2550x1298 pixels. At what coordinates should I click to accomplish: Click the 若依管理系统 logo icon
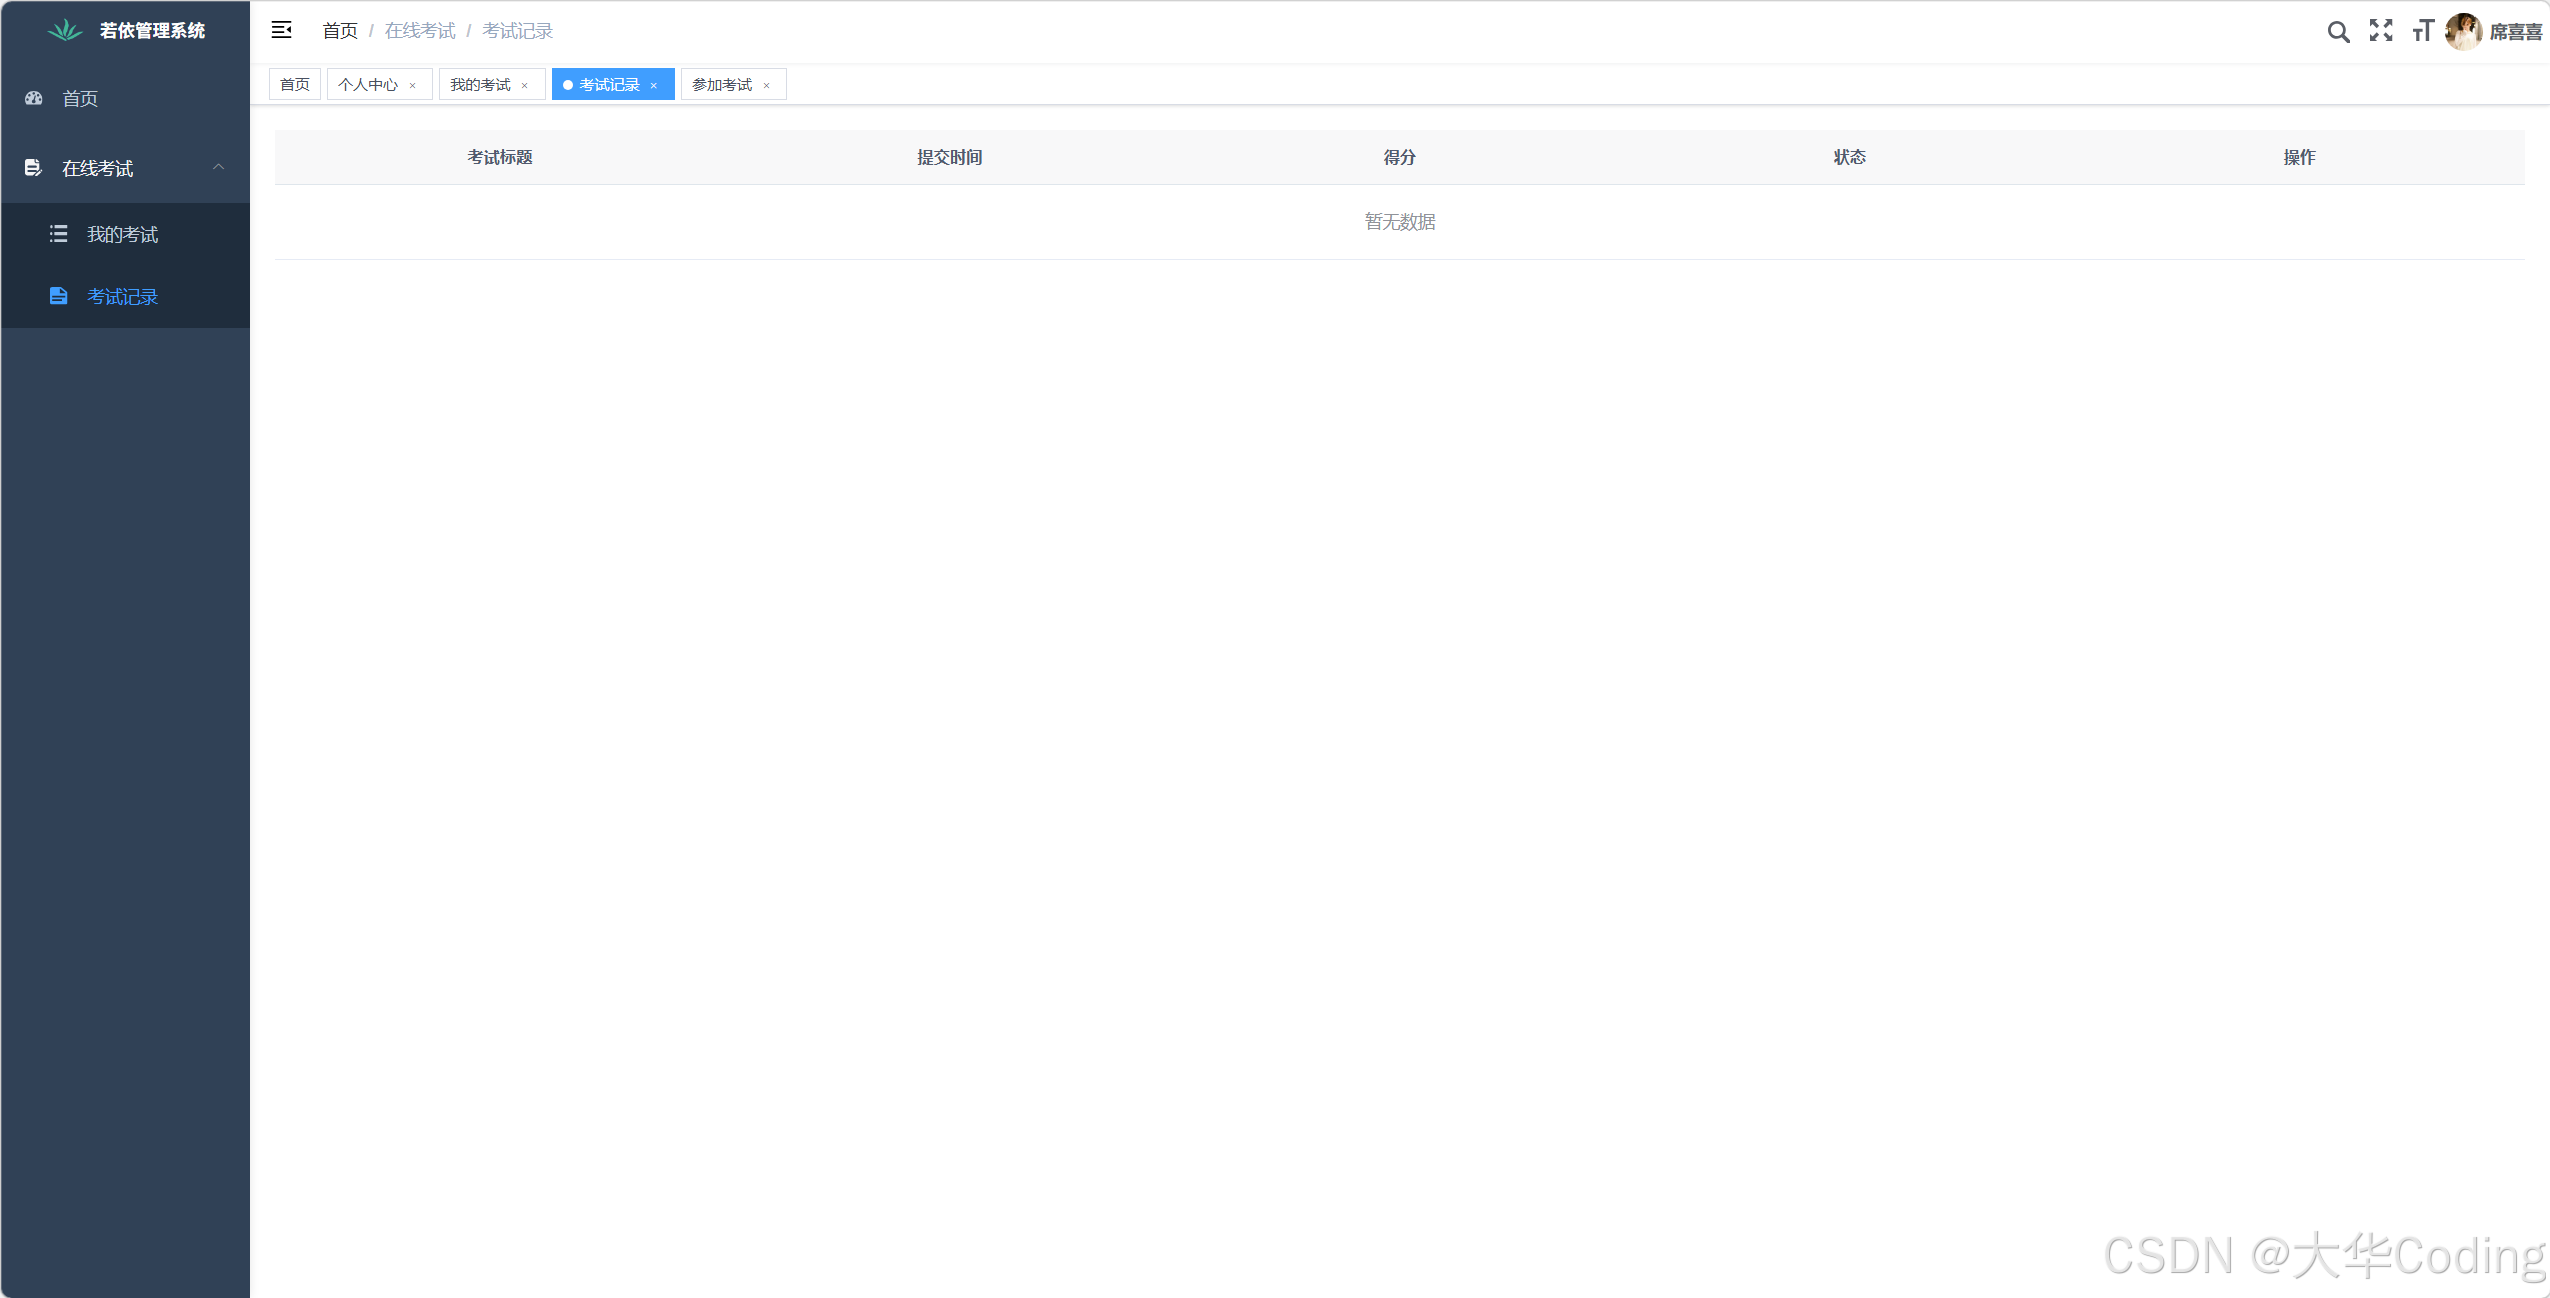(65, 30)
